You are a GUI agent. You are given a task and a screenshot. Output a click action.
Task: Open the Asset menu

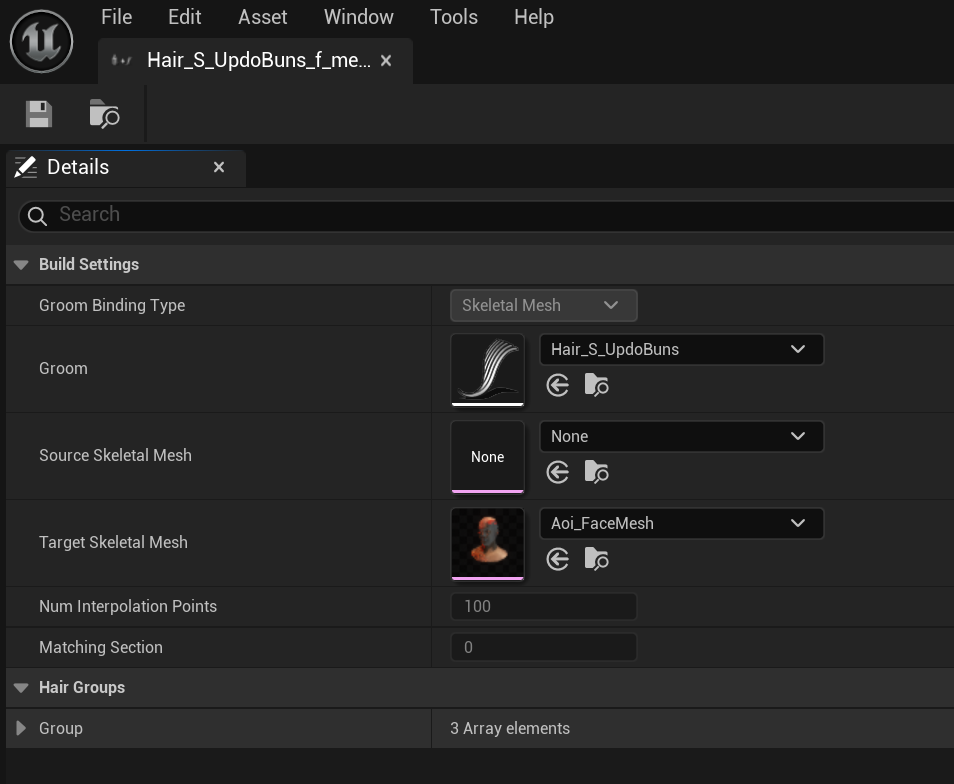(x=262, y=17)
